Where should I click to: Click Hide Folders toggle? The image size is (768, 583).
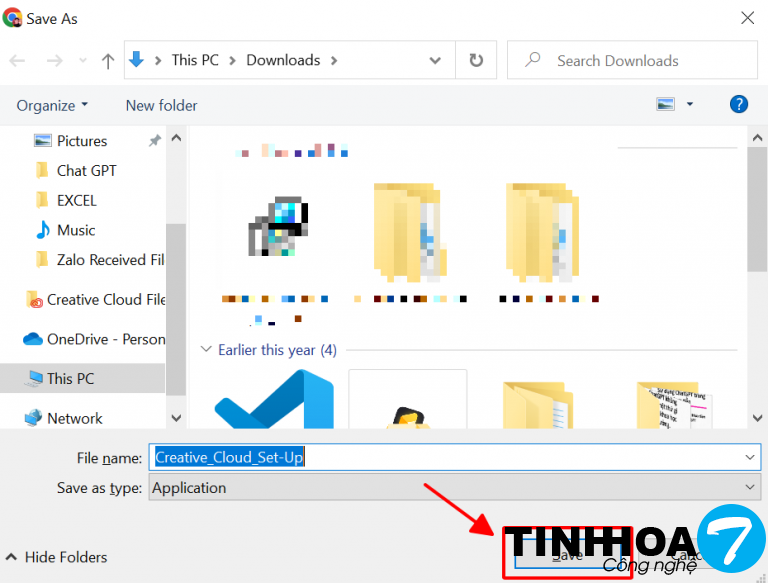pos(56,557)
